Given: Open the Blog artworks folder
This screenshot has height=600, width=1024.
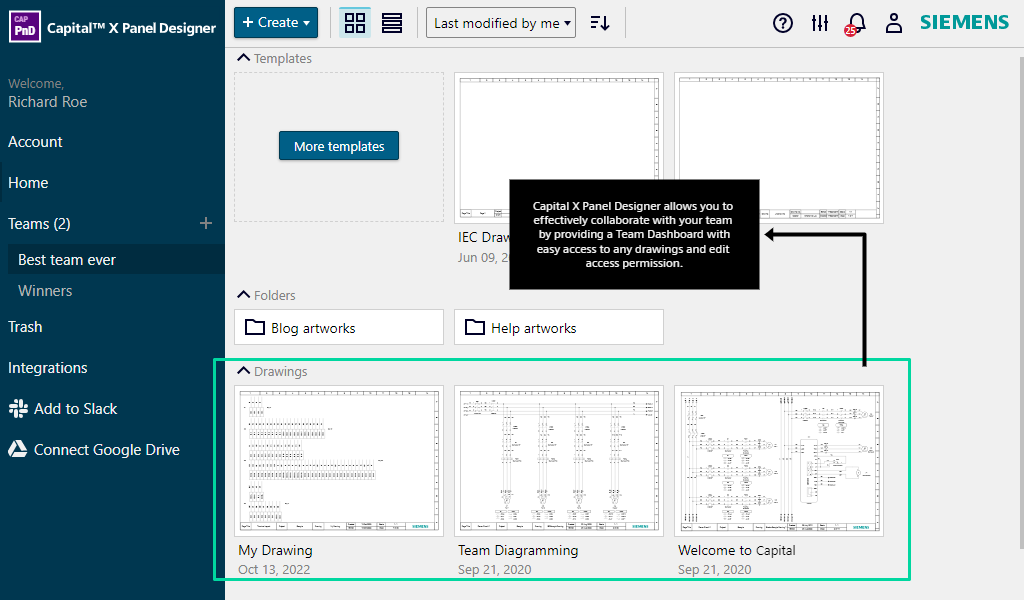Looking at the screenshot, I should (339, 327).
